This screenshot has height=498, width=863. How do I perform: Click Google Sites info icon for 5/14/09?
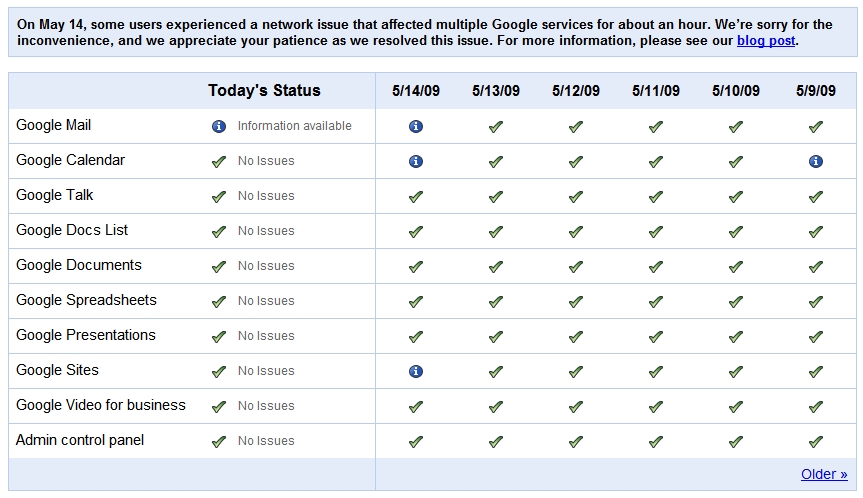pyautogui.click(x=416, y=372)
